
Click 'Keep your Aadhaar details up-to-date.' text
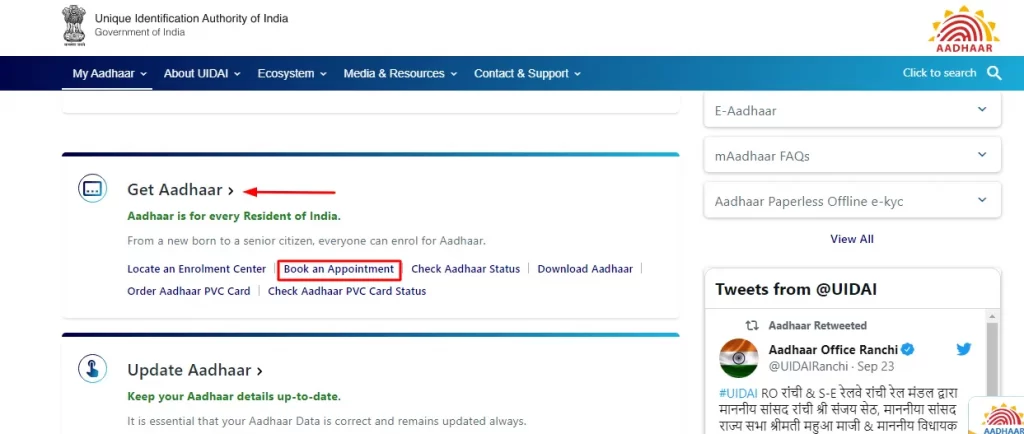click(234, 396)
